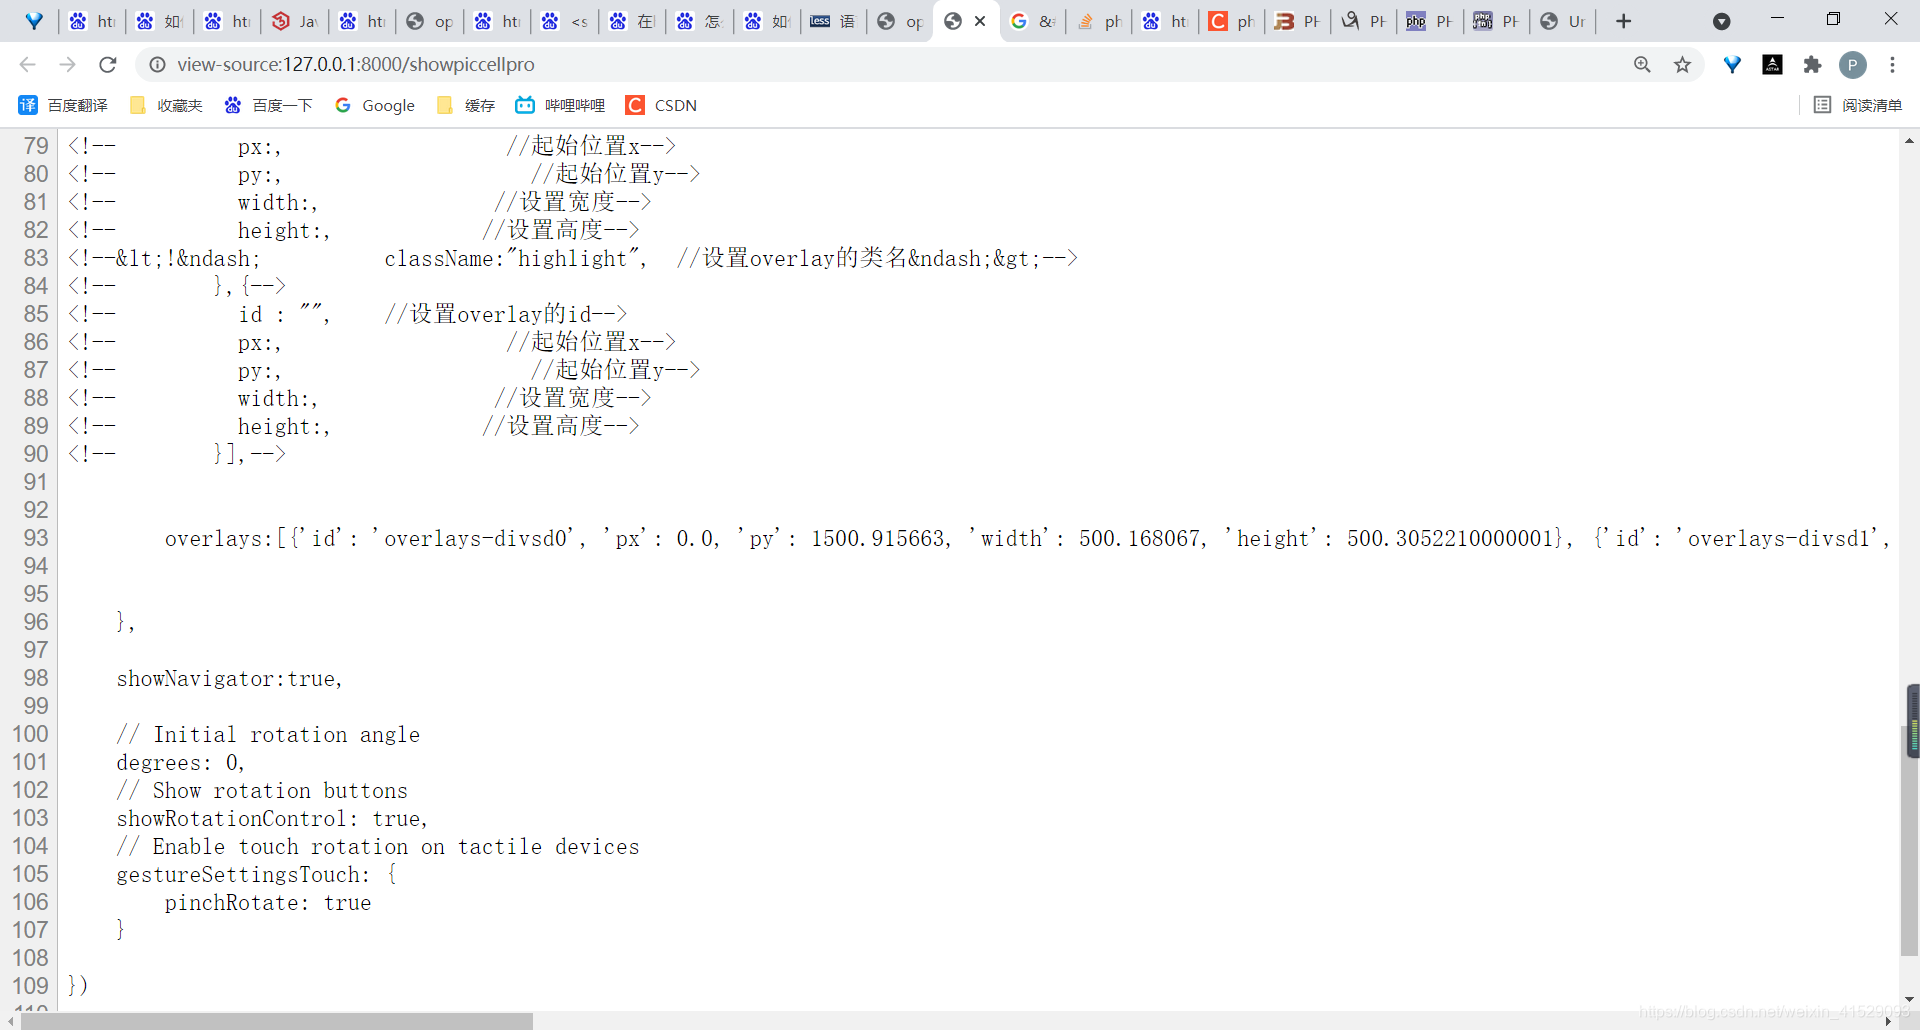Open the zoom magnifier icon in address bar
1920x1030 pixels.
pos(1642,64)
